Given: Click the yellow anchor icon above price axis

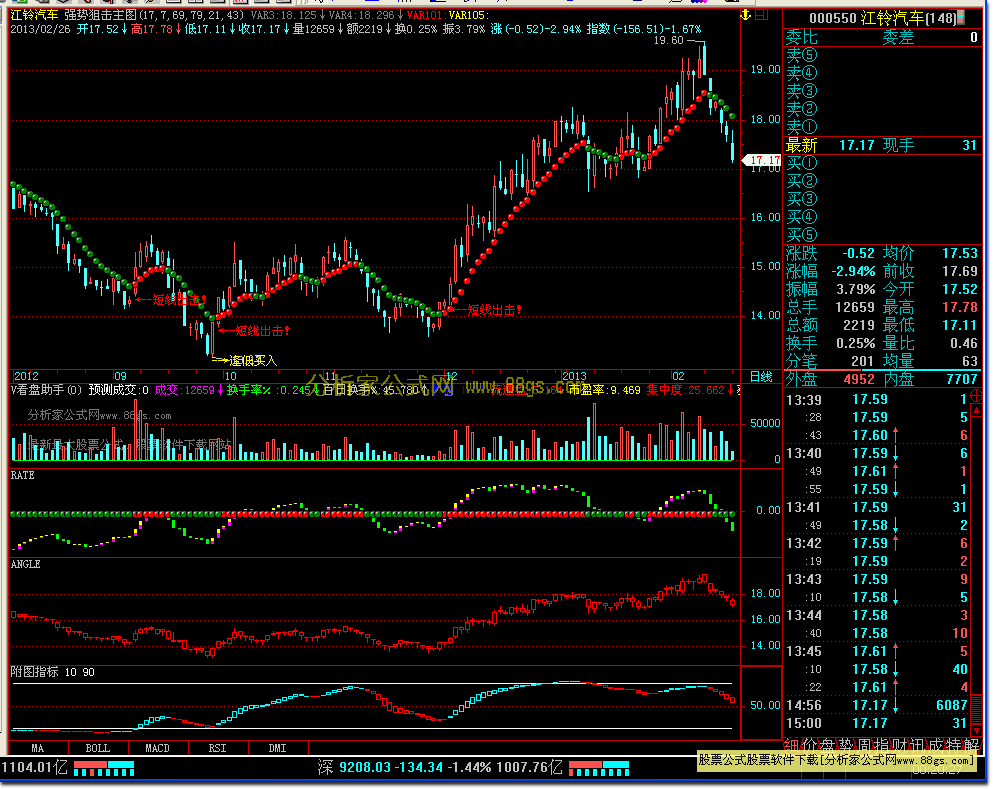Looking at the screenshot, I should pos(746,15).
